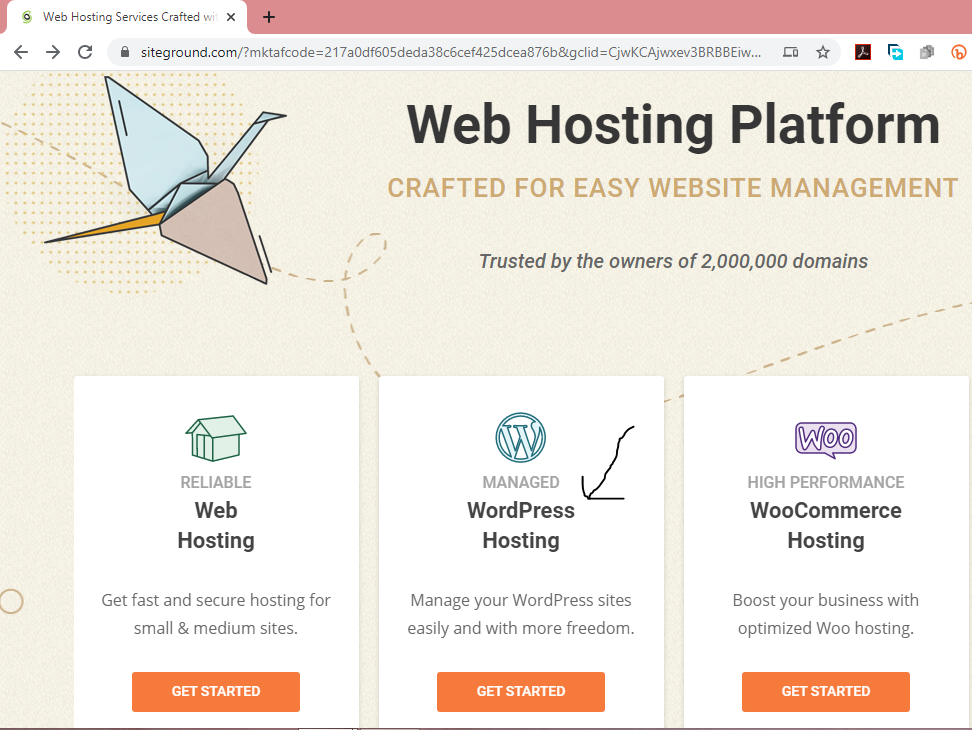Open the cast/device icon in address bar

click(790, 52)
